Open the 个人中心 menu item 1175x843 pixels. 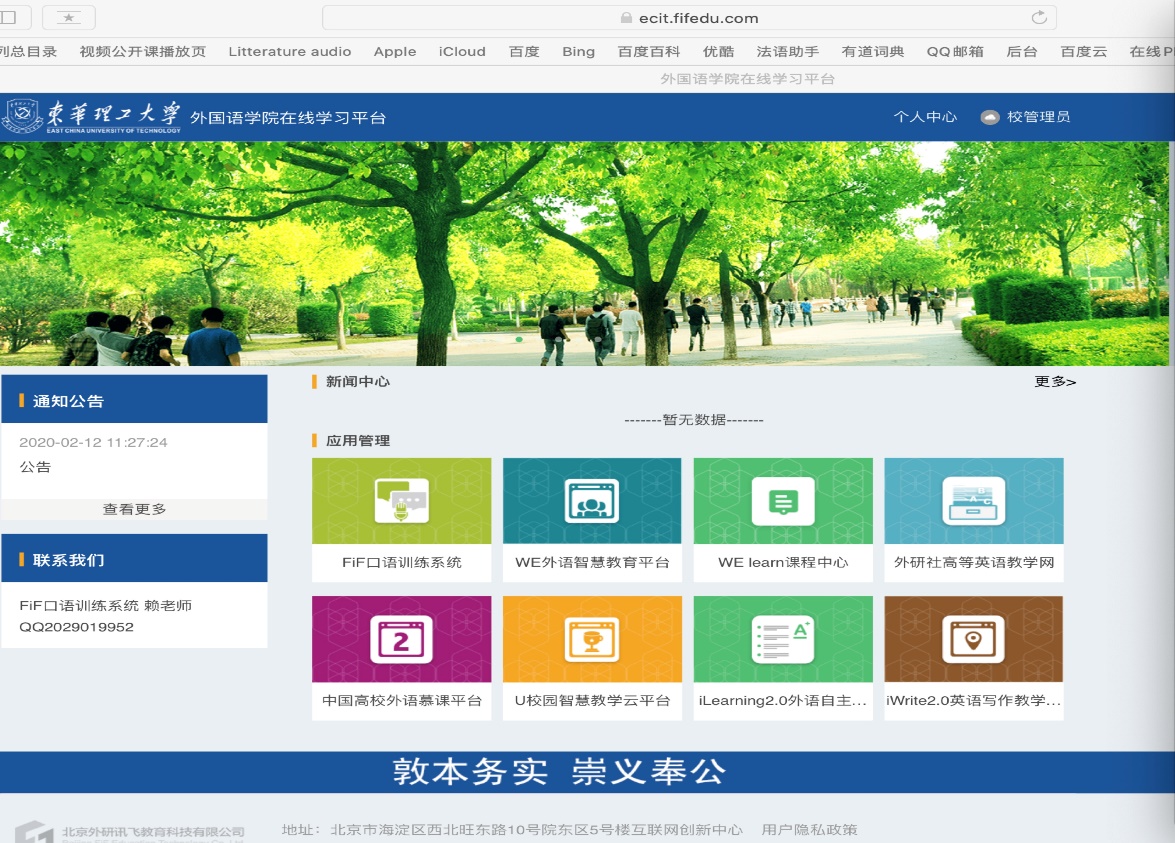pos(925,117)
